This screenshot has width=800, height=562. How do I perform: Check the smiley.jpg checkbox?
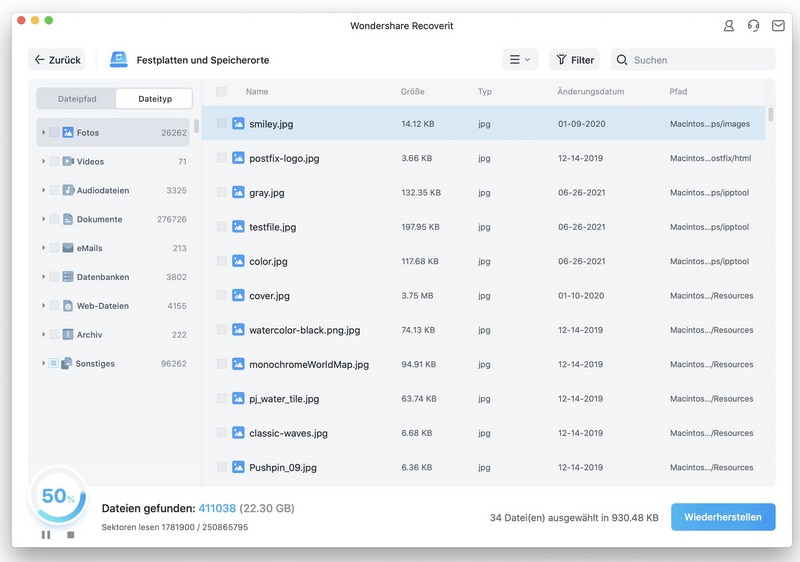tap(221, 123)
